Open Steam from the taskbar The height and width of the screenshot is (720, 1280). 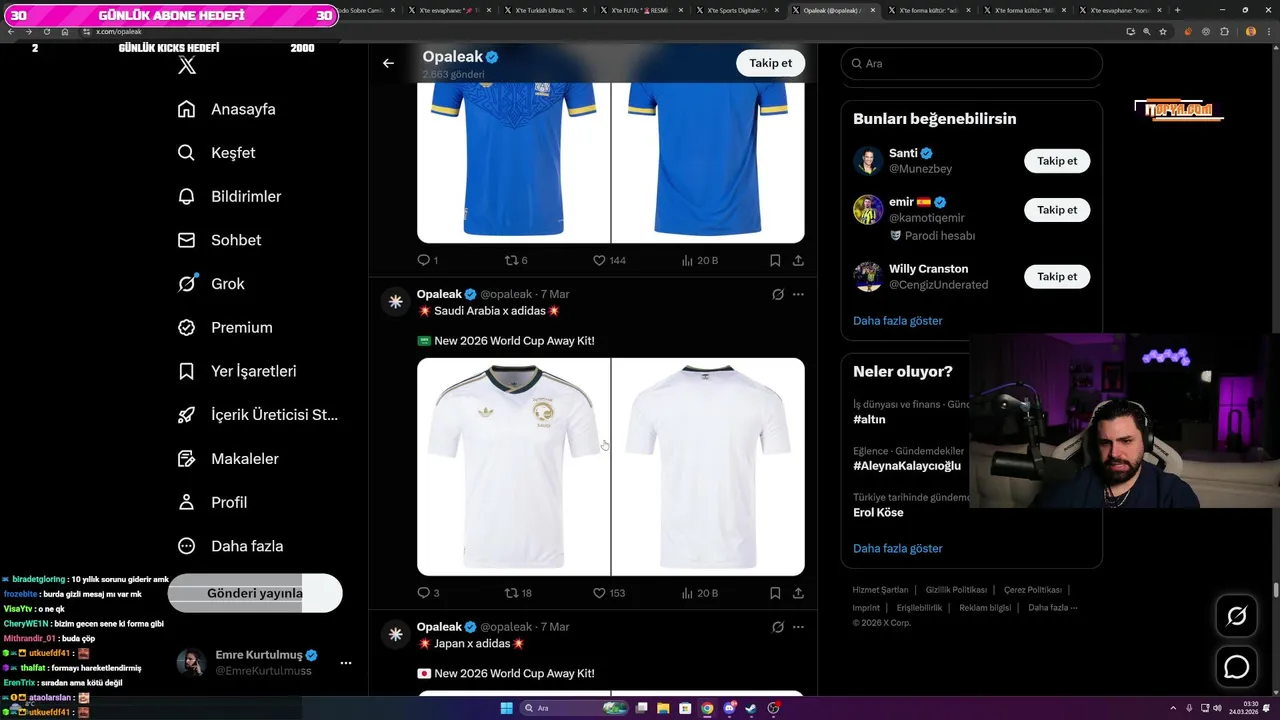(751, 708)
